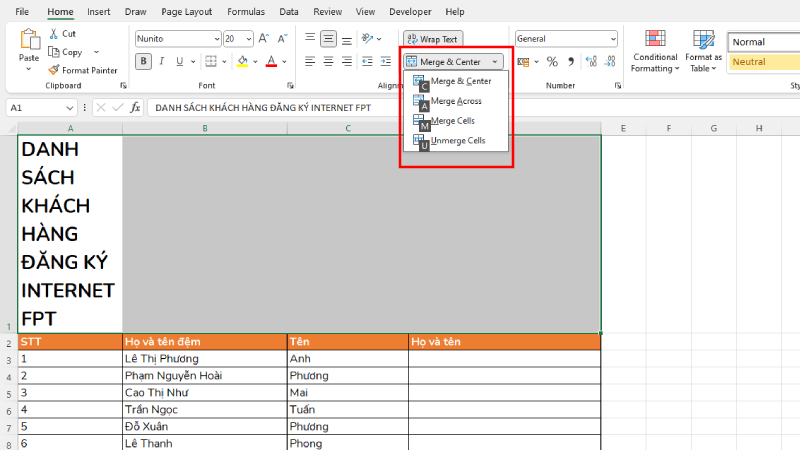Click cell containing Lê Thị Phương

click(204, 358)
